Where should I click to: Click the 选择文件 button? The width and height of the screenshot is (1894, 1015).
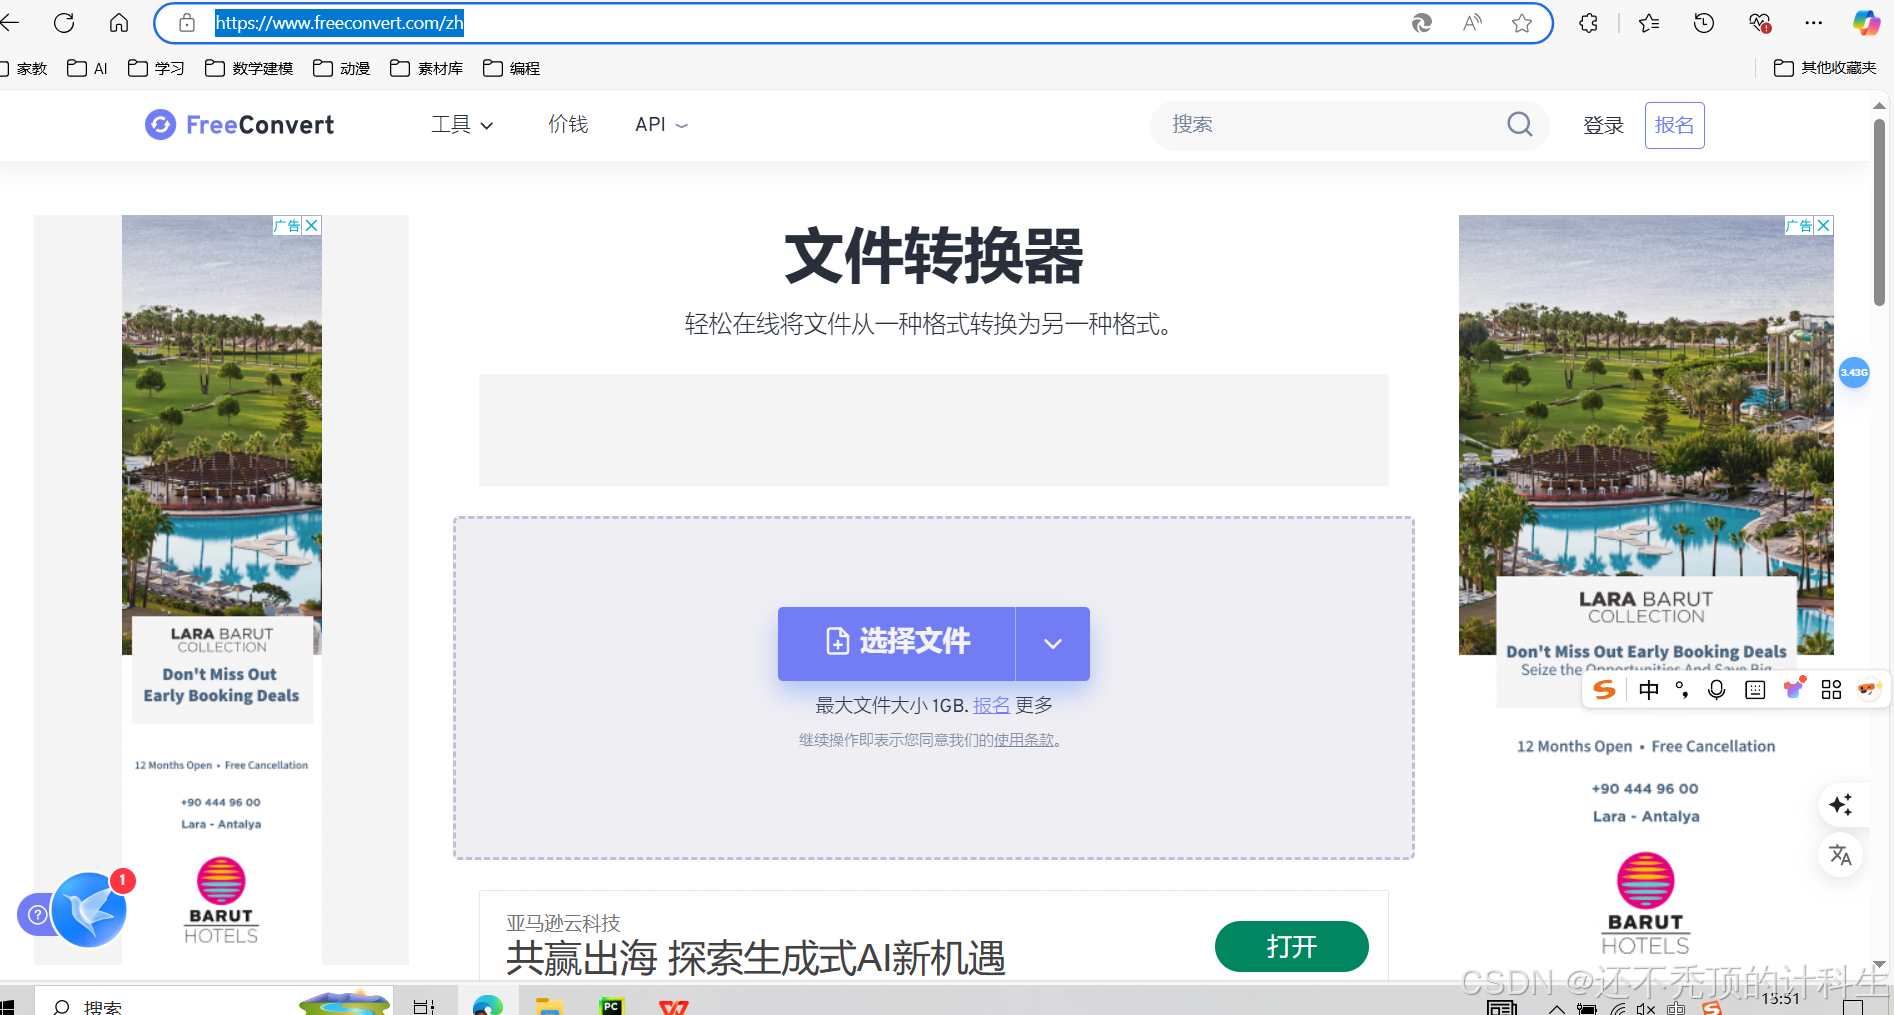[897, 644]
